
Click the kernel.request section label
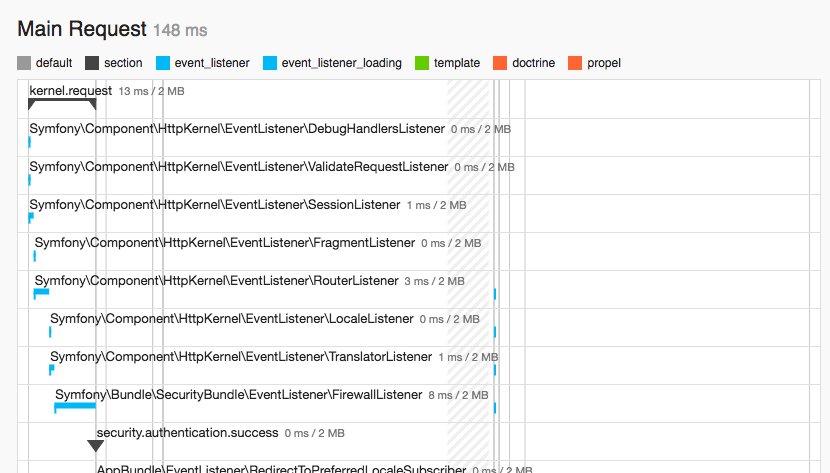pos(71,90)
